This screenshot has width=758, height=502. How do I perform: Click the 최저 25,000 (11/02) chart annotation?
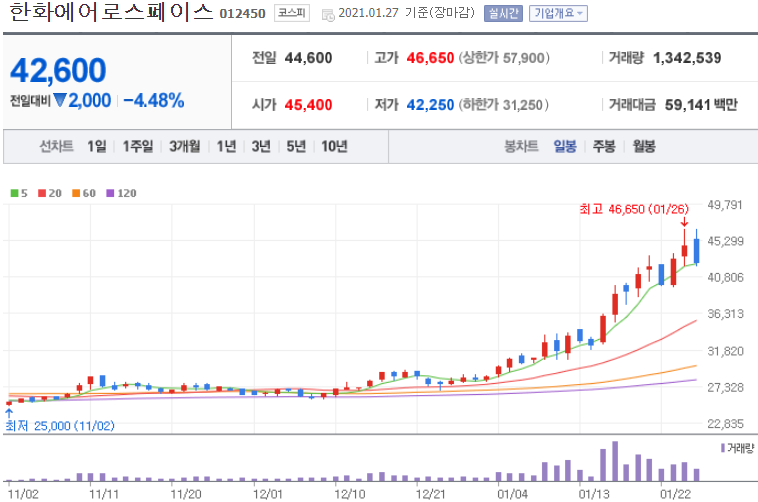click(x=60, y=426)
